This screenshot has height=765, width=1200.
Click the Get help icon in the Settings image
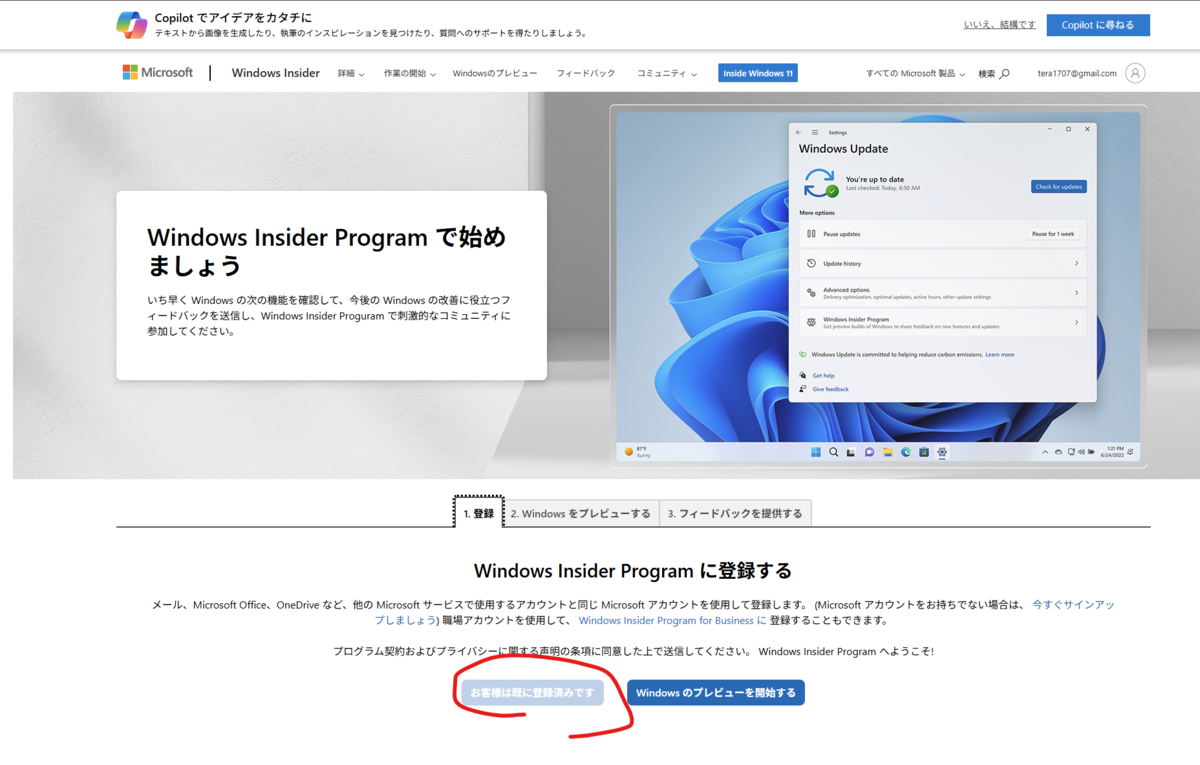tap(803, 376)
